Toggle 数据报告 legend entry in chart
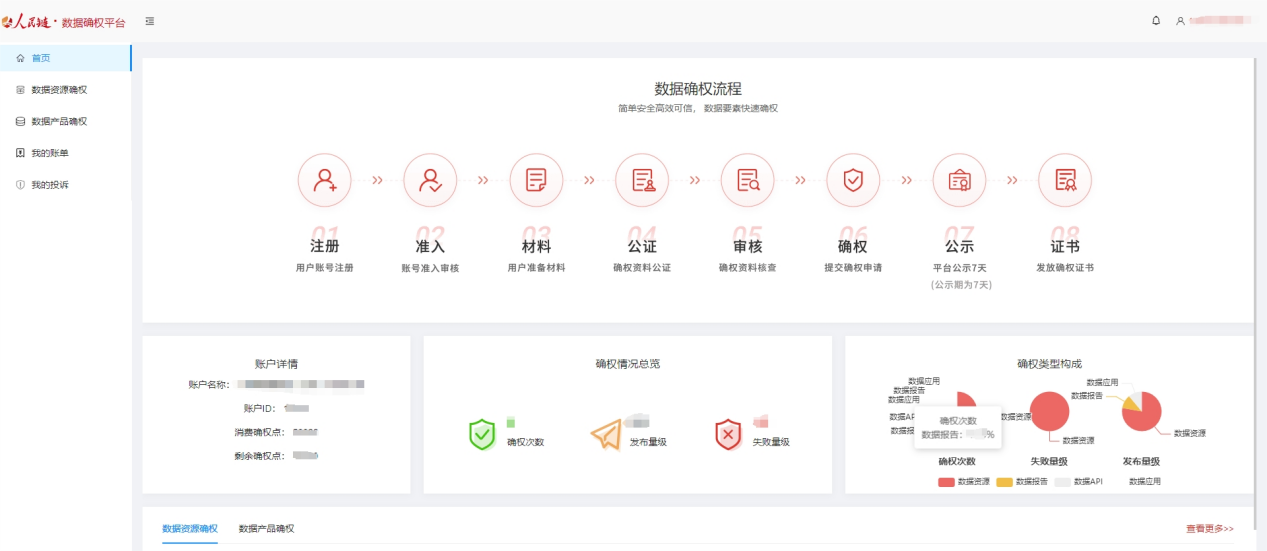Viewport: 1267px width, 551px height. pos(1022,481)
